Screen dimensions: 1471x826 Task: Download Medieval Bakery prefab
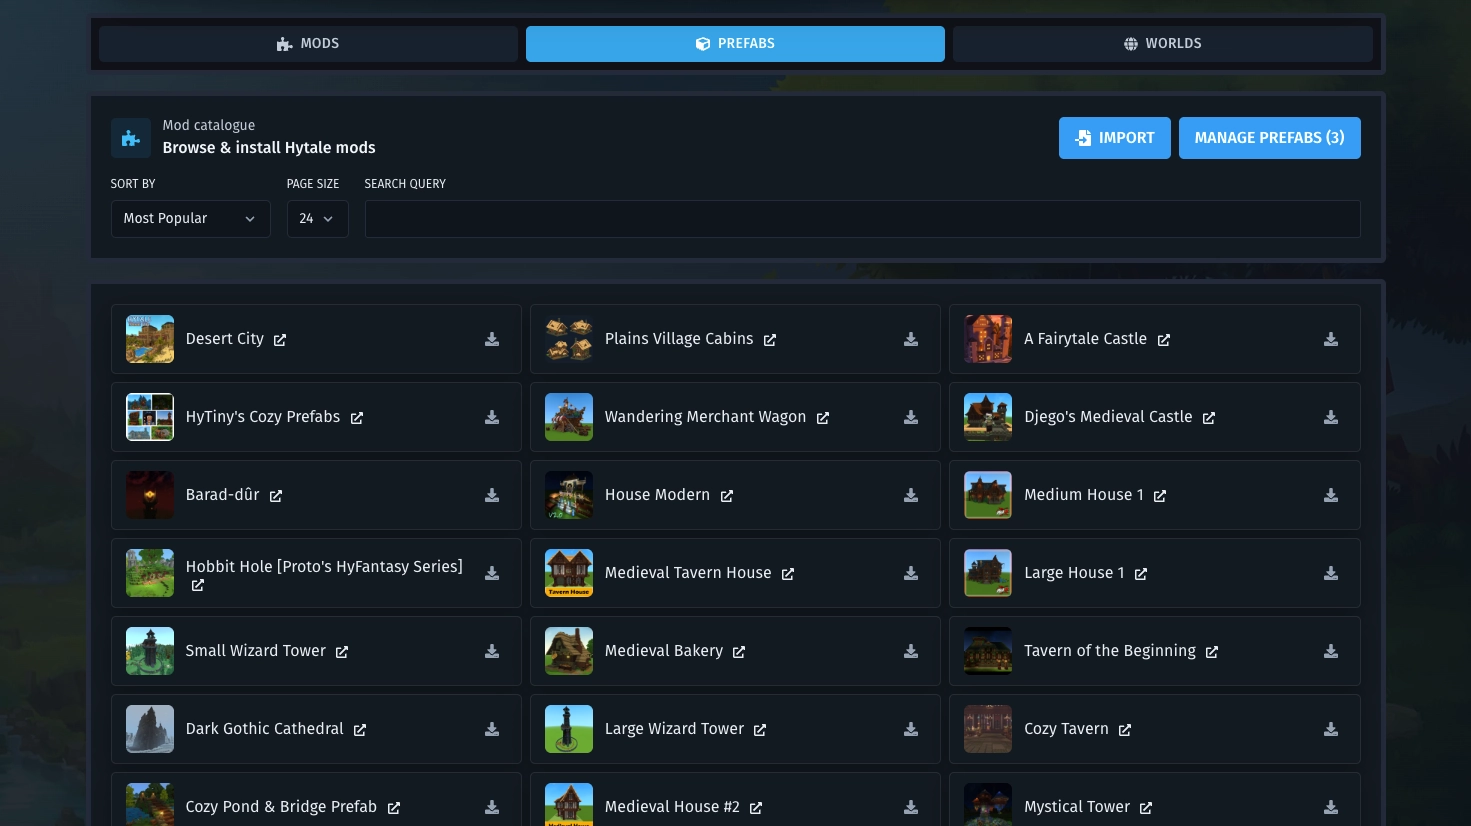(911, 652)
